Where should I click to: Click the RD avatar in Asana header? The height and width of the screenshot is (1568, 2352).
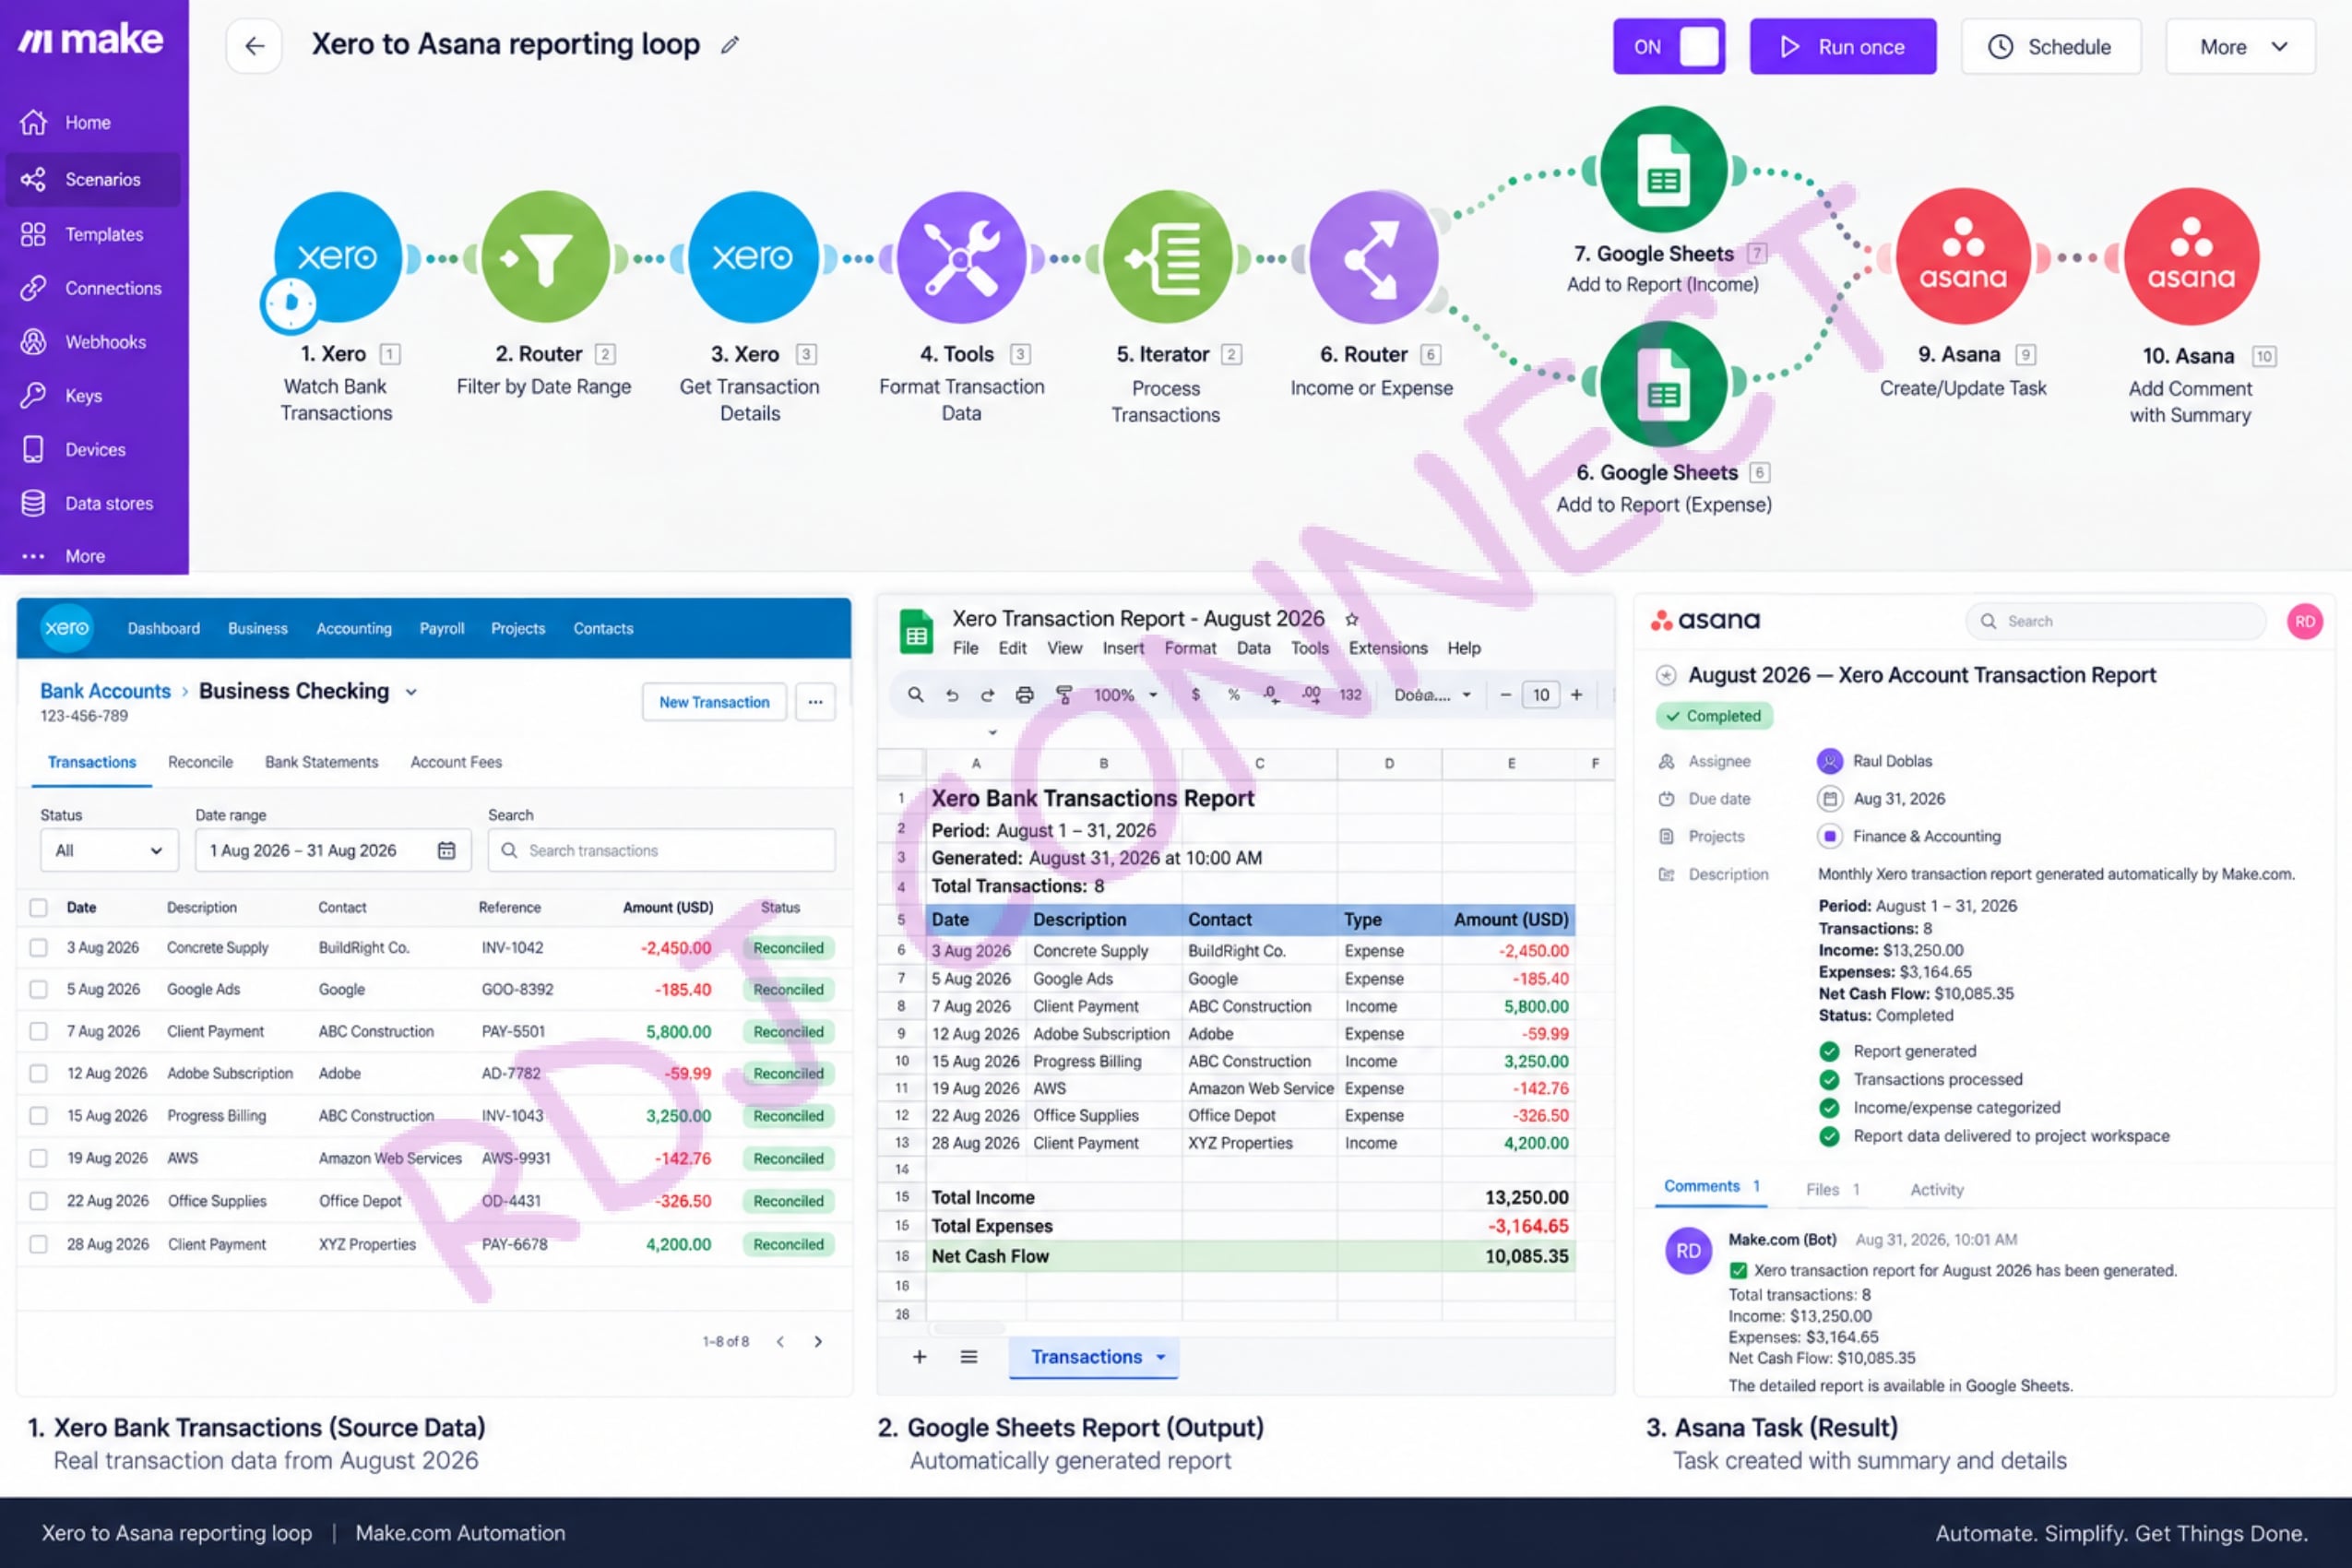tap(2305, 621)
